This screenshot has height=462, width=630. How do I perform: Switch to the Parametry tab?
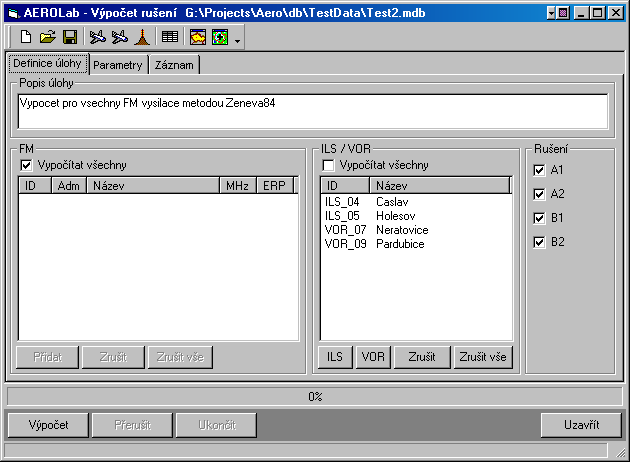[x=118, y=65]
